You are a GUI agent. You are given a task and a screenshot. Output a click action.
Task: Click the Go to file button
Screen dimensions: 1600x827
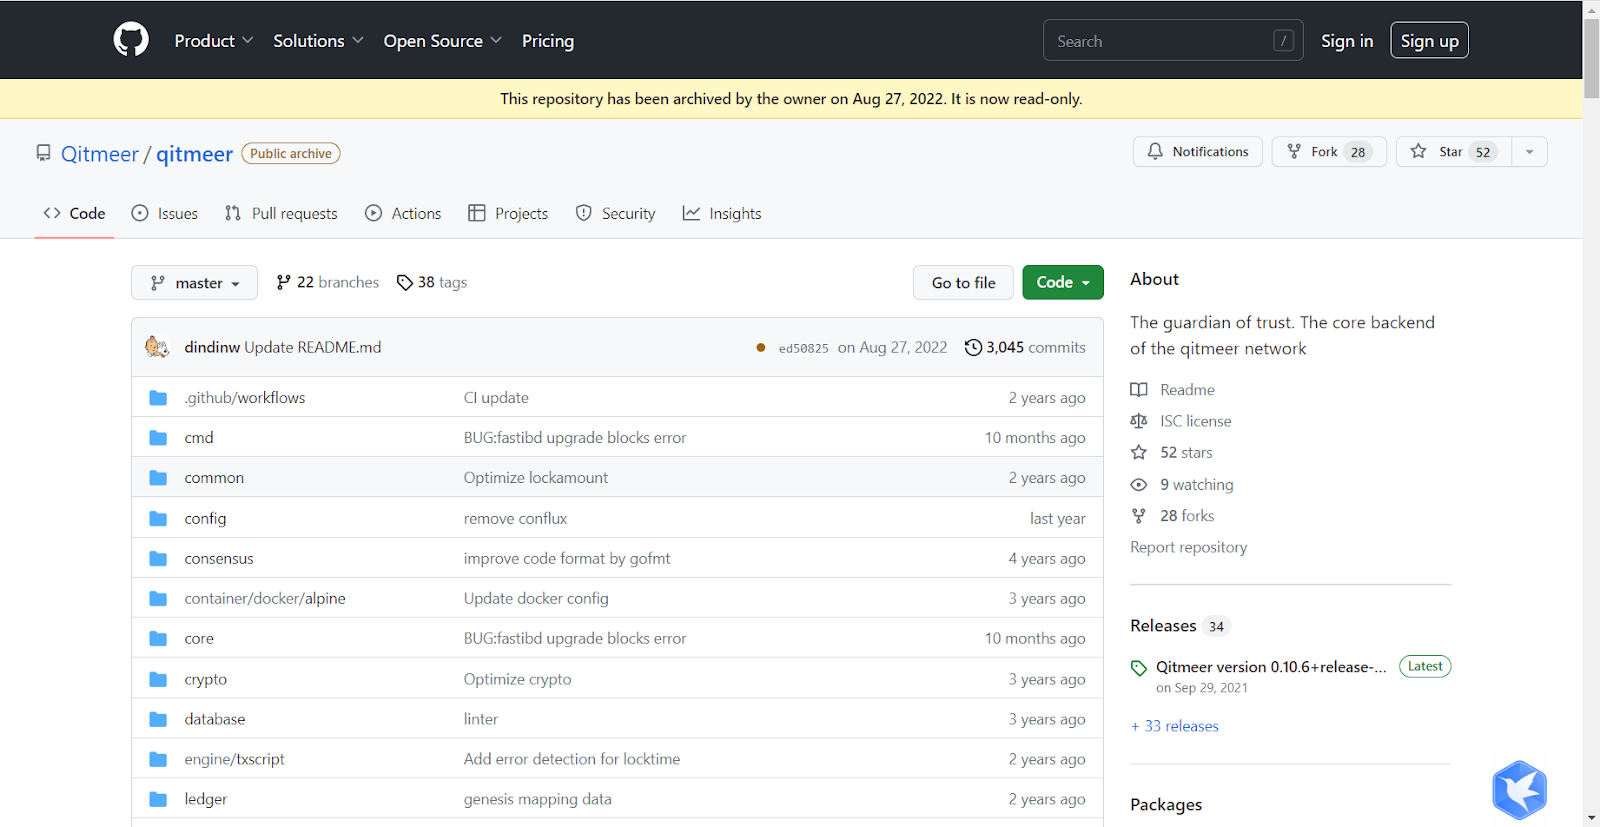click(963, 283)
